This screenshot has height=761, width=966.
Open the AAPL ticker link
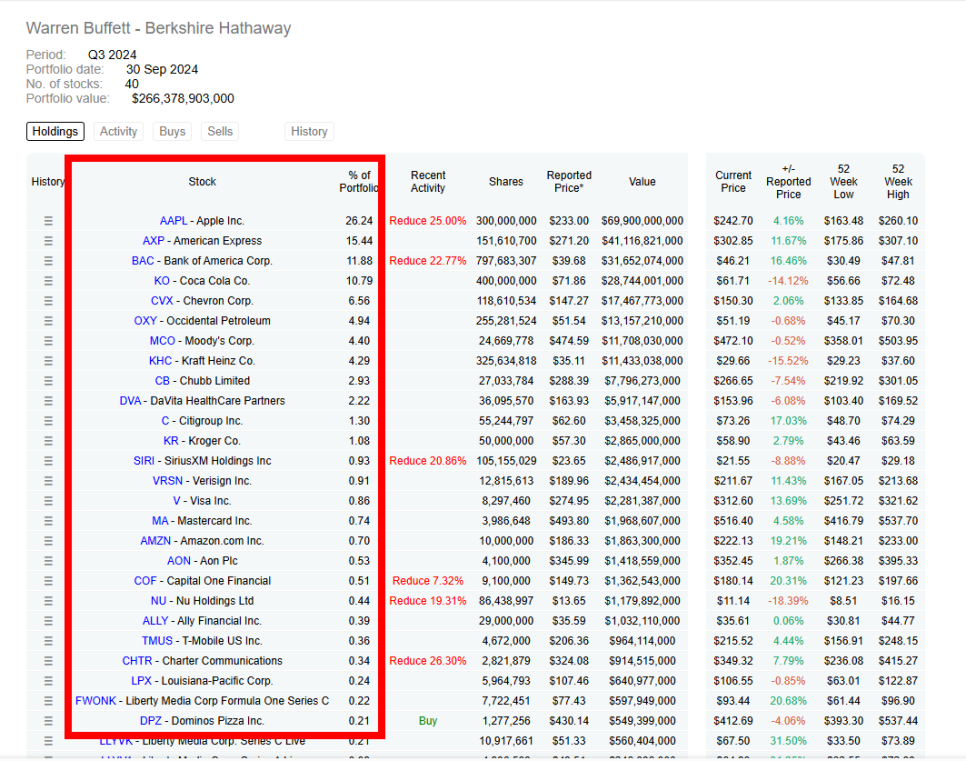173,221
